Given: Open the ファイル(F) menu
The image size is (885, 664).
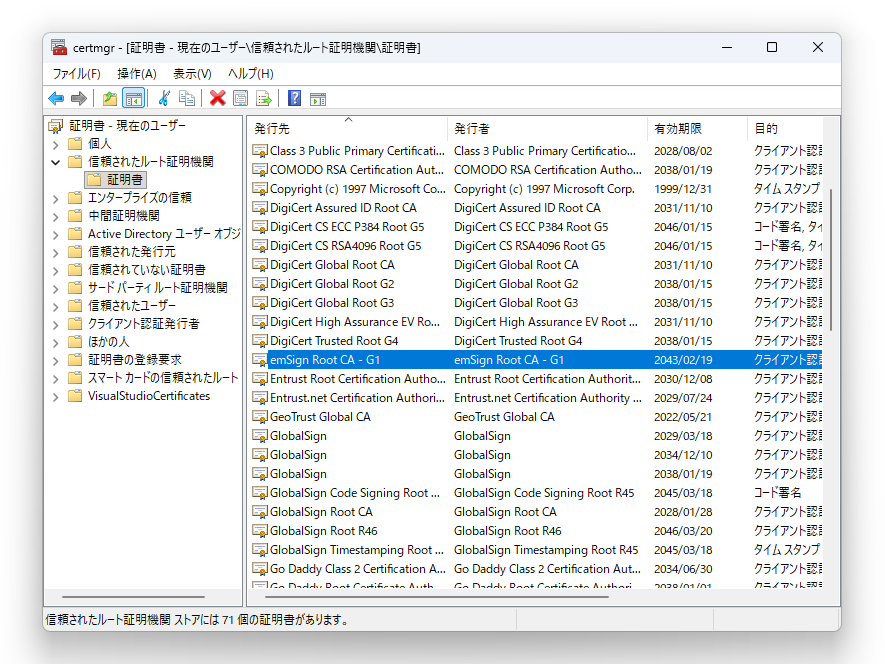Looking at the screenshot, I should (77, 74).
